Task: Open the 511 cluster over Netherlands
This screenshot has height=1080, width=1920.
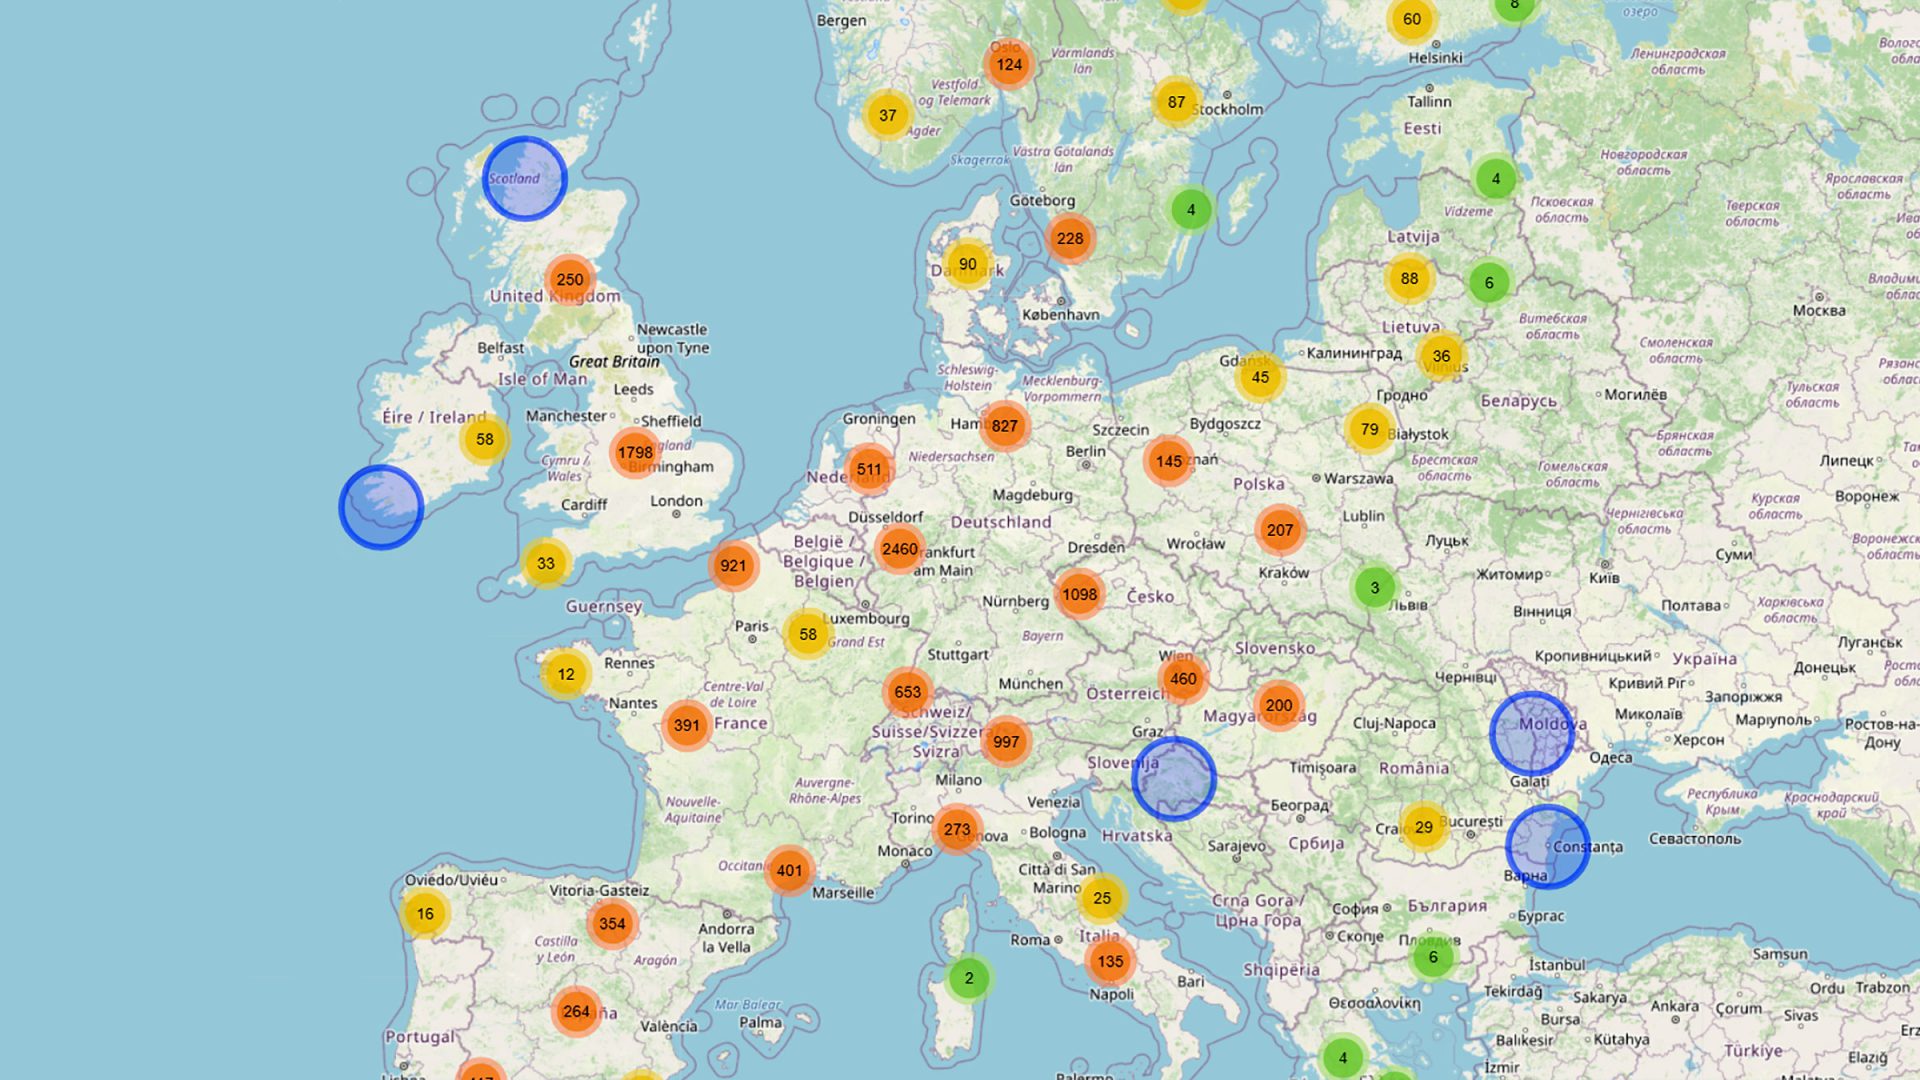Action: click(869, 469)
